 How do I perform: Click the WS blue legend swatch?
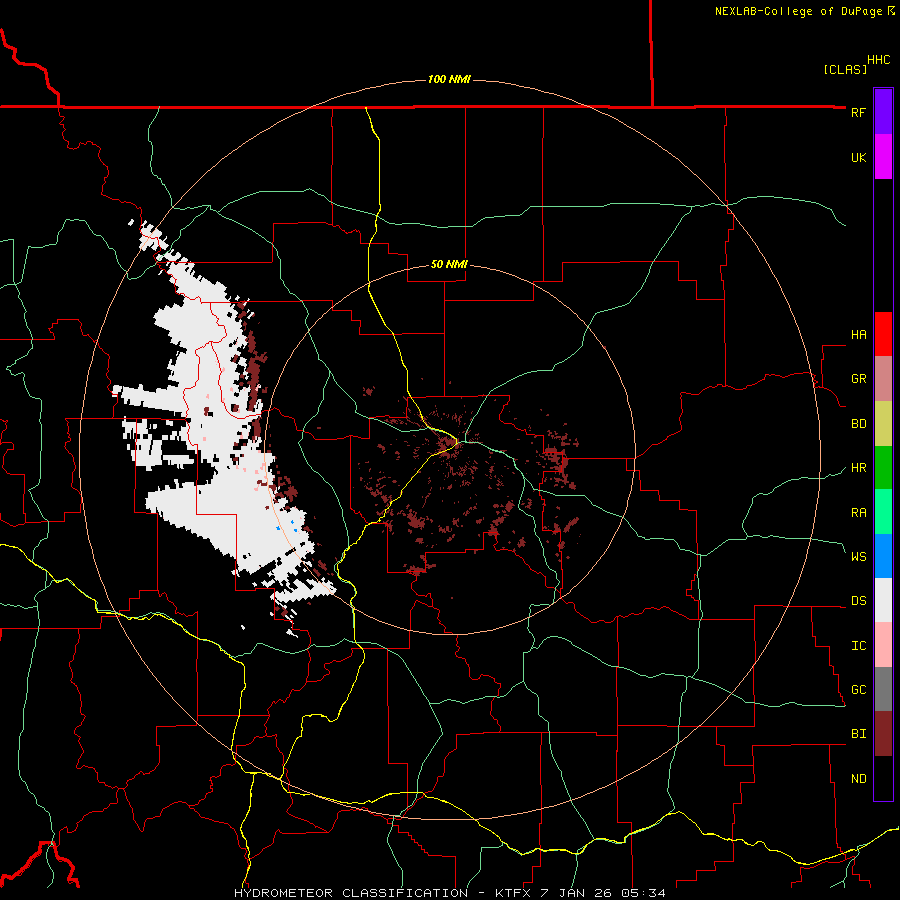point(883,556)
